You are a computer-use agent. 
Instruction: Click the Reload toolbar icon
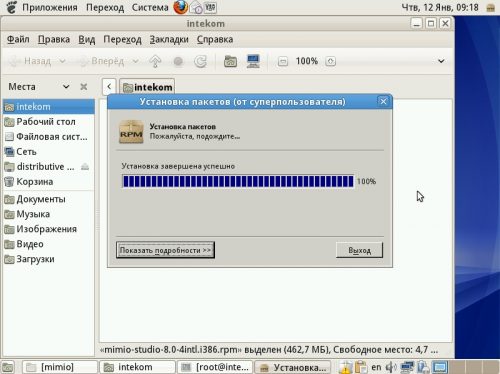[200, 61]
